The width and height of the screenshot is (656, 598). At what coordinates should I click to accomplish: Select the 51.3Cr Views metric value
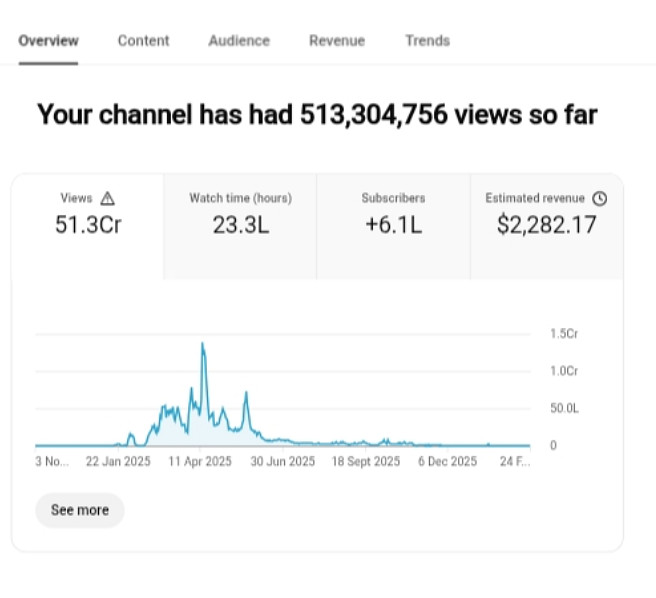[x=88, y=225]
